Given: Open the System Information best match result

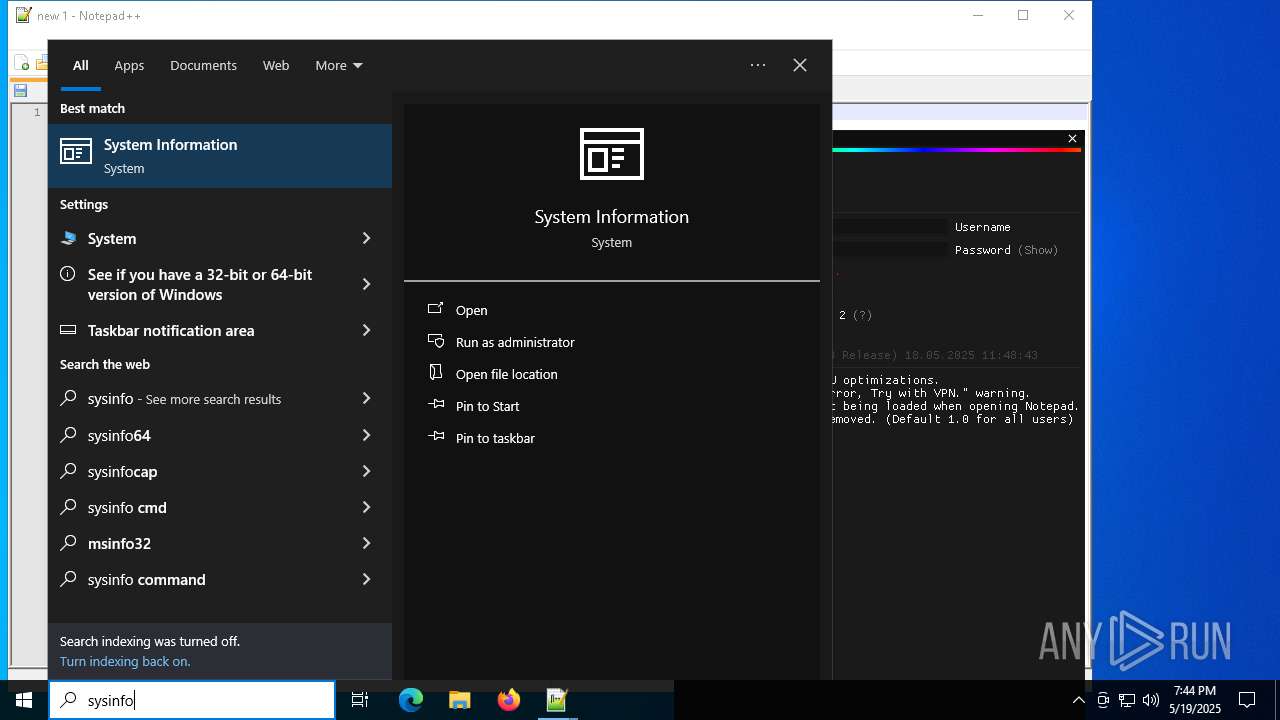Looking at the screenshot, I should 220,156.
